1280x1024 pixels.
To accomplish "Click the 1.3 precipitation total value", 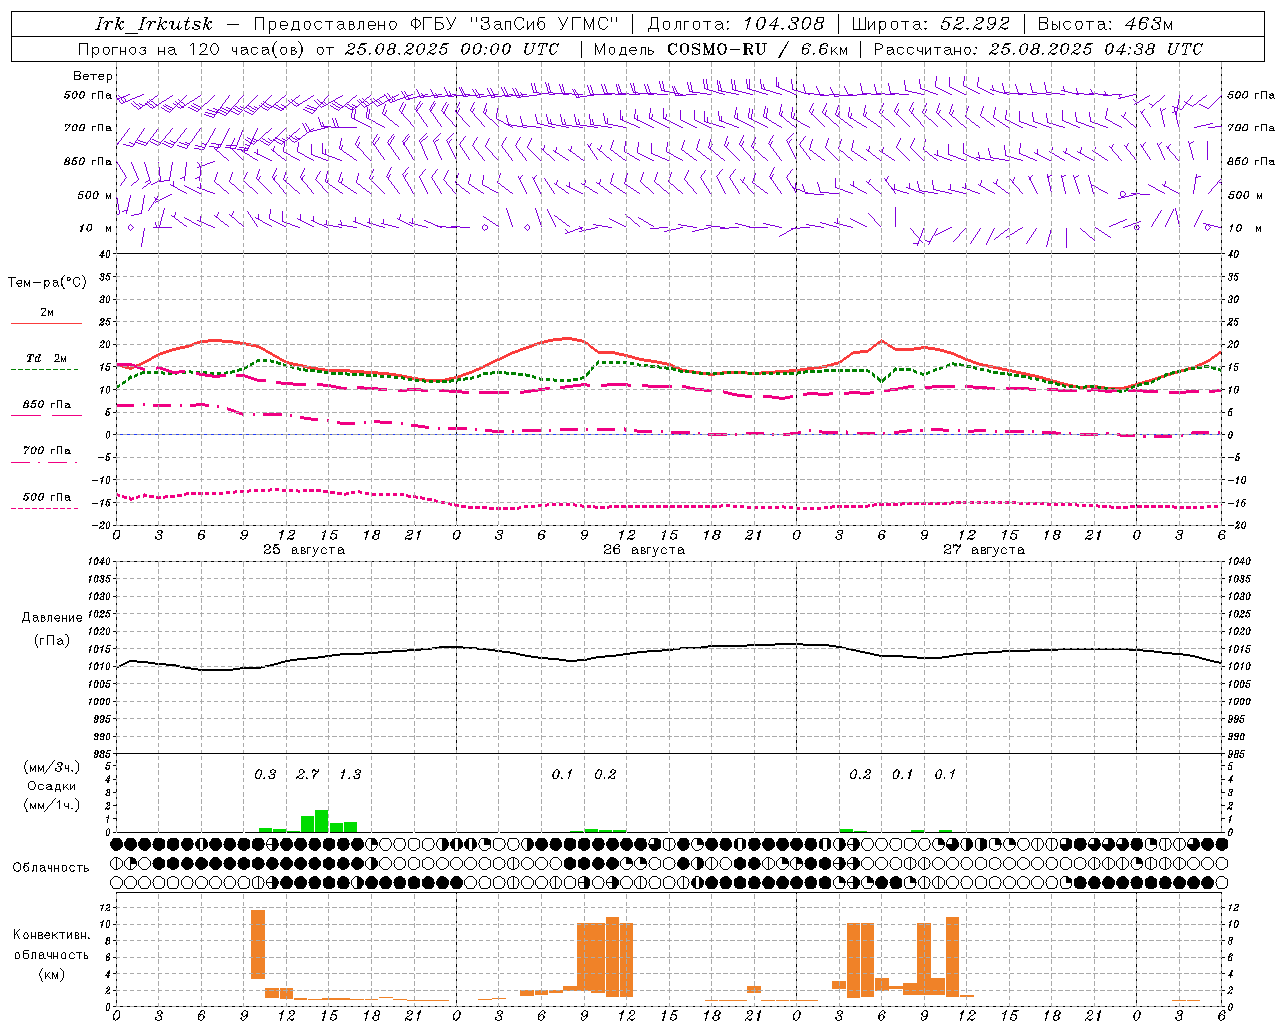I will point(350,774).
